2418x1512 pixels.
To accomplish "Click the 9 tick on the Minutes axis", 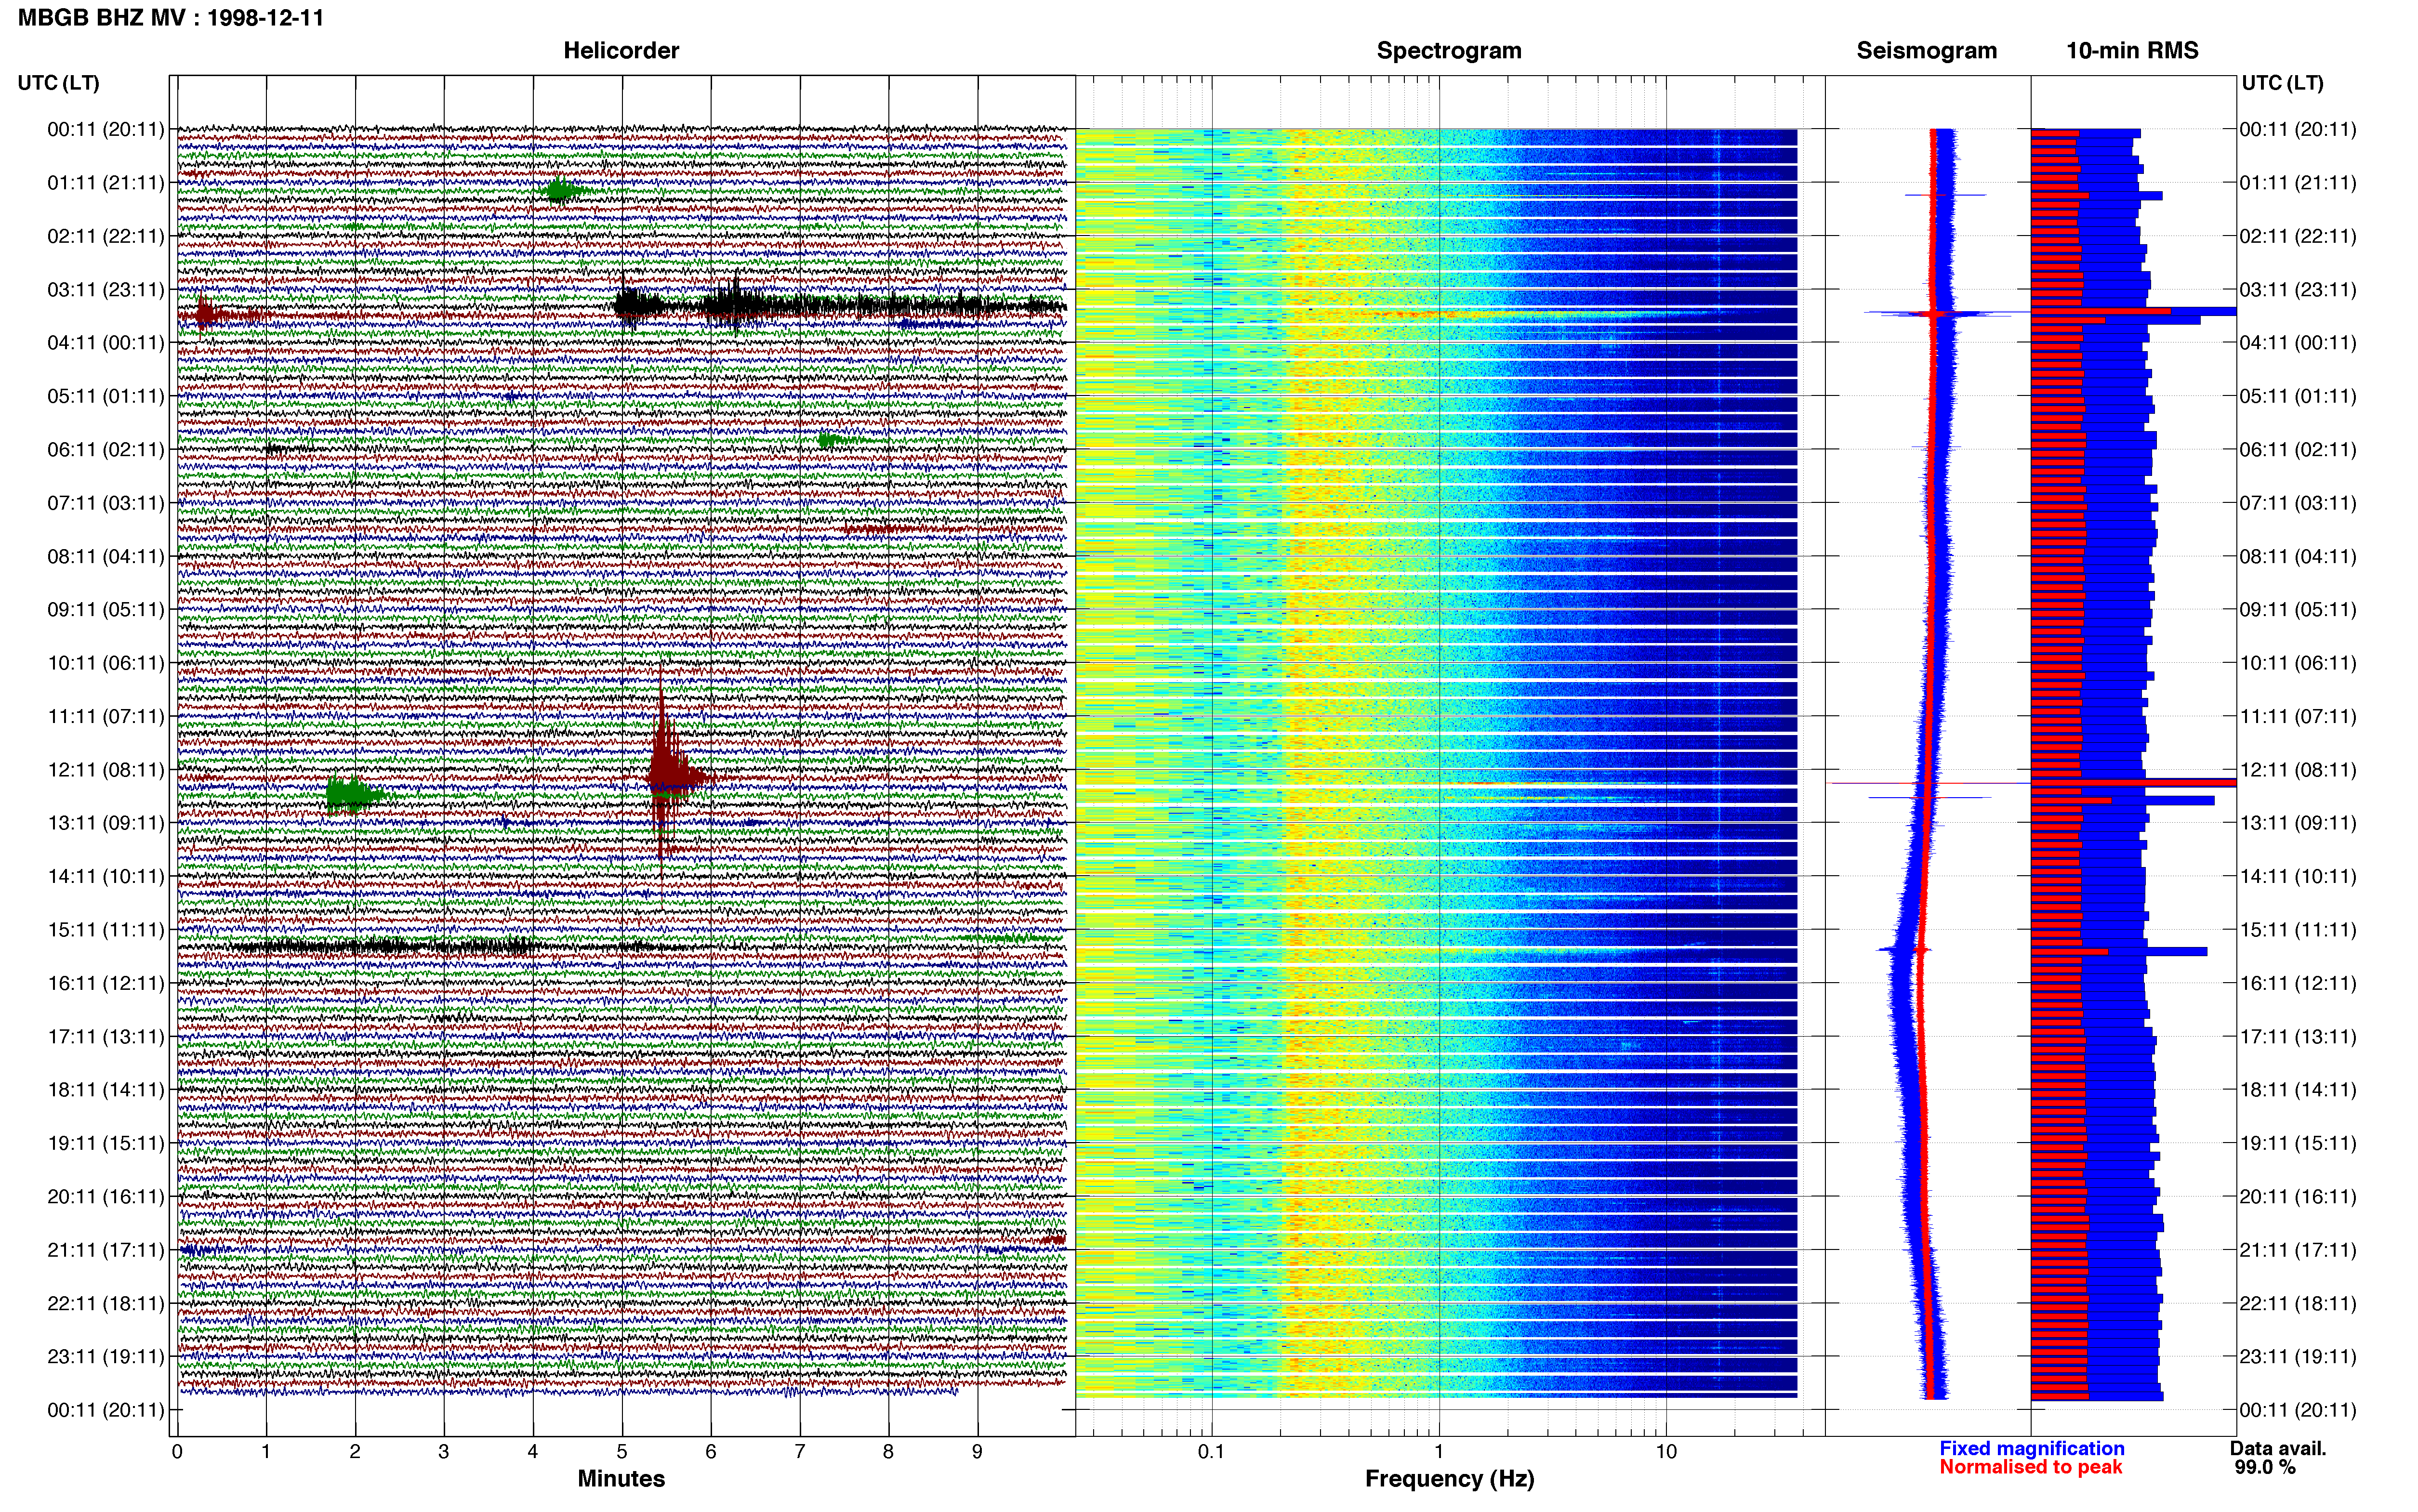I will point(977,1452).
